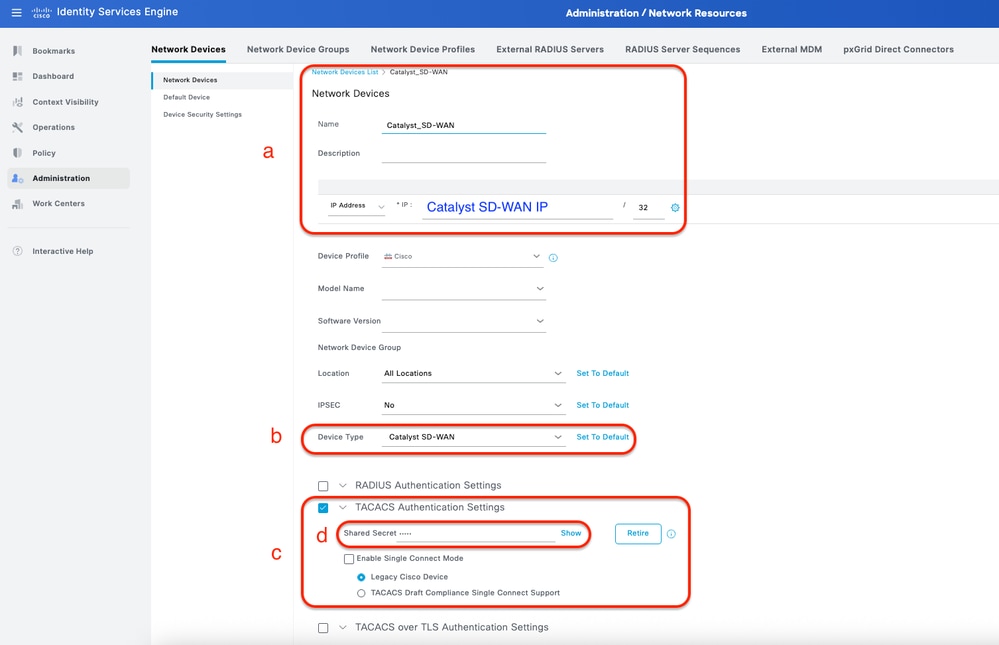Select Device Security Settings in submenu
999x645 pixels.
click(202, 115)
